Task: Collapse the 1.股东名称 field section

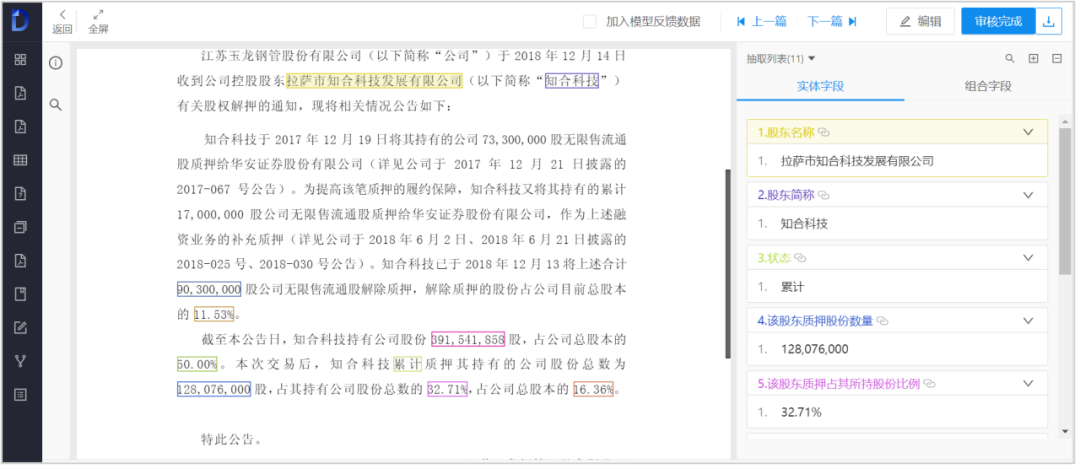Action: coord(1027,132)
